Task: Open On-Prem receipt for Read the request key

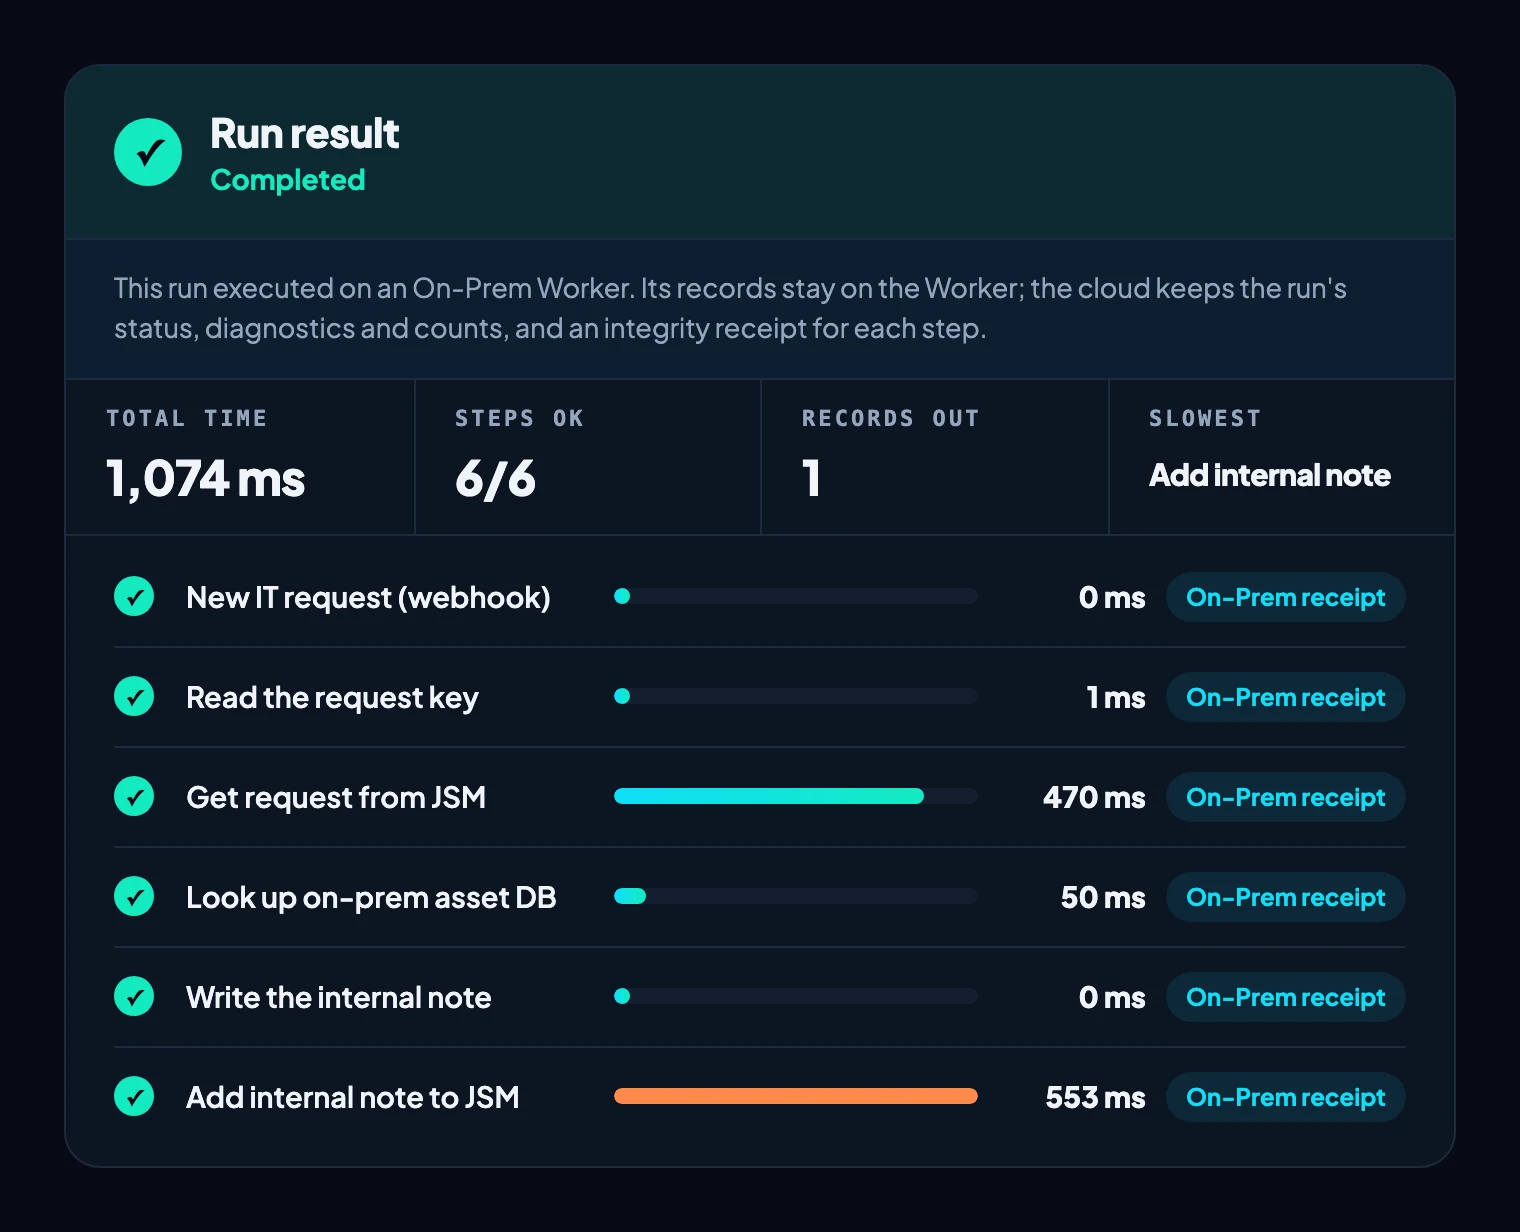Action: click(x=1285, y=697)
